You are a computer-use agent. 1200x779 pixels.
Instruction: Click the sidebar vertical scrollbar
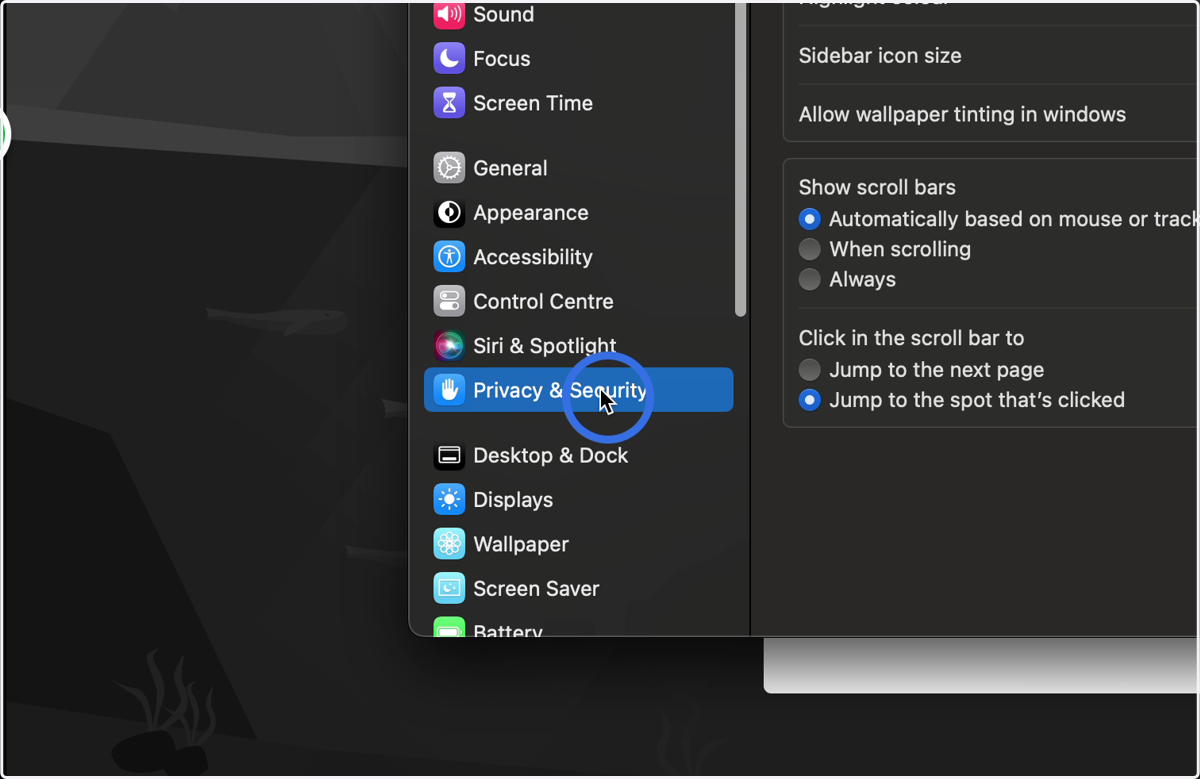point(740,158)
